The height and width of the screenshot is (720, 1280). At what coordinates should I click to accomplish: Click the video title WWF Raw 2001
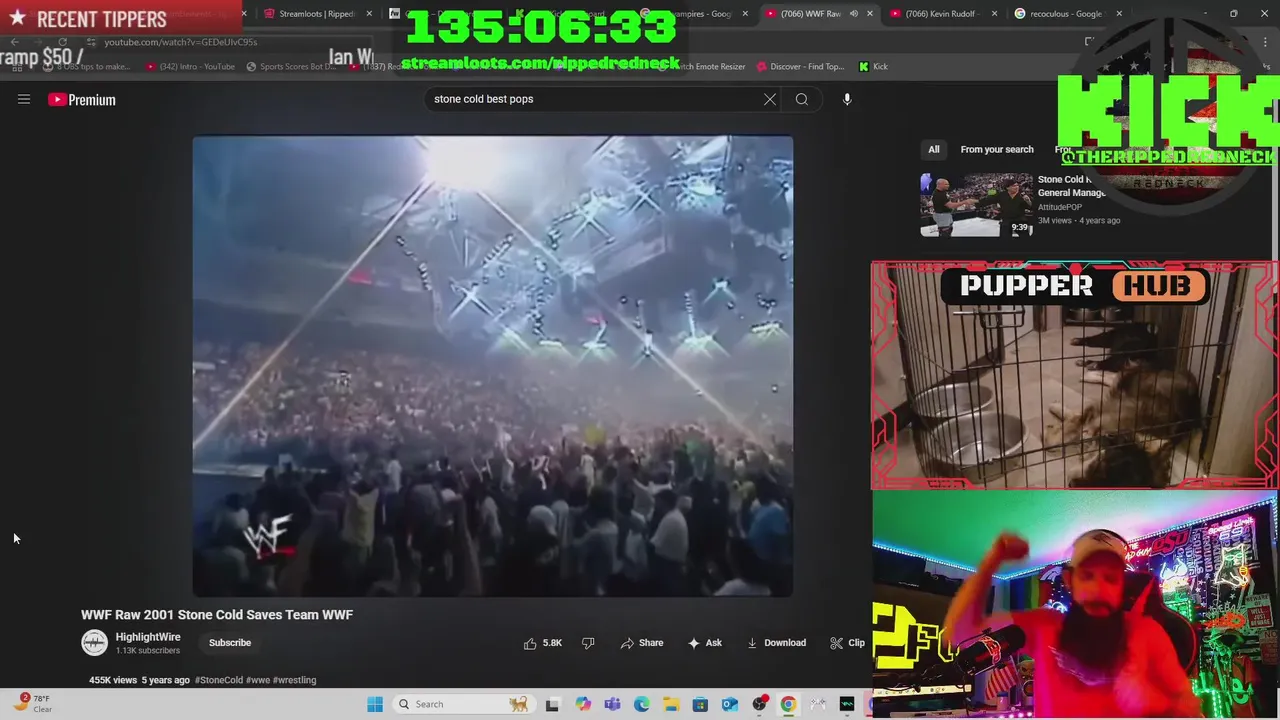tap(217, 615)
